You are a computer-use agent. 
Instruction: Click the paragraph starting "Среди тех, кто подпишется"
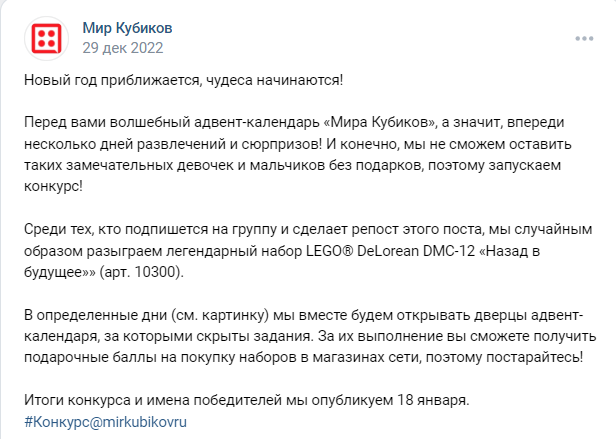(300, 253)
